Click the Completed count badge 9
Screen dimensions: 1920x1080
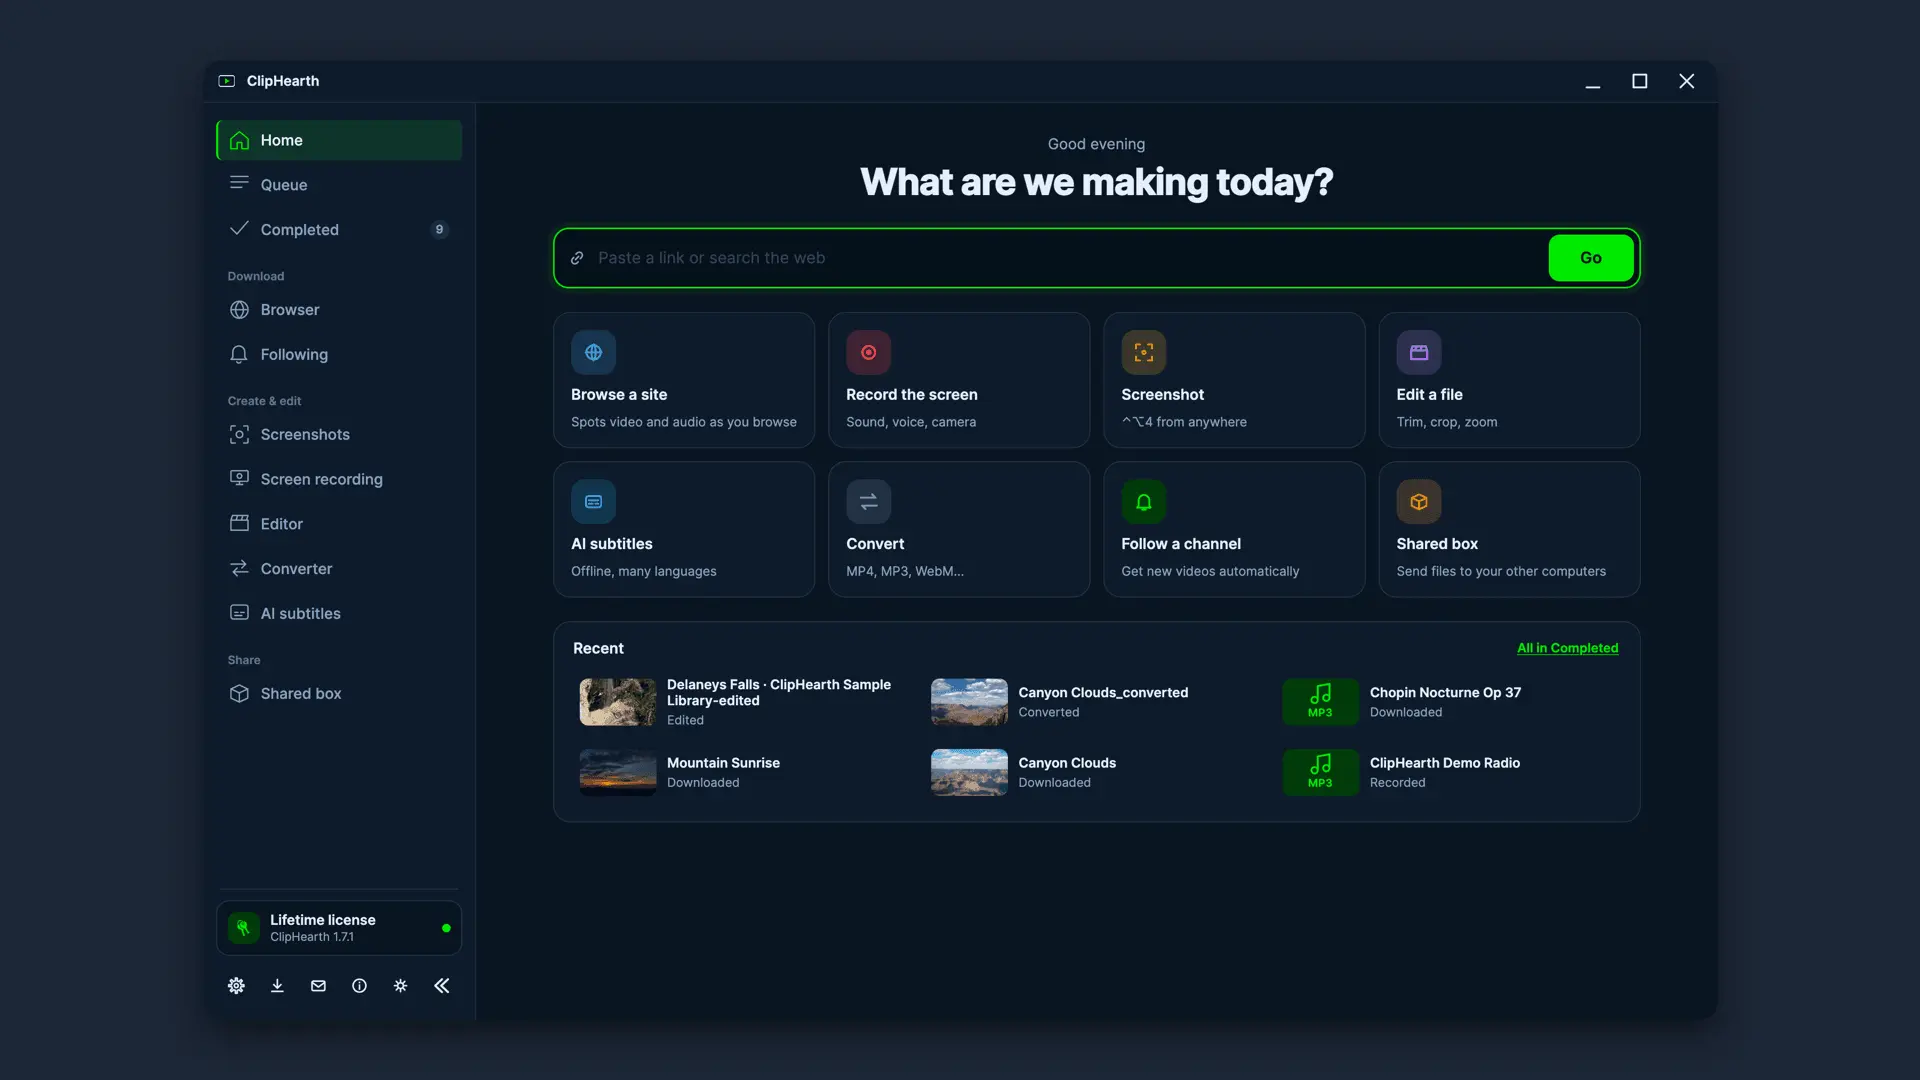click(x=439, y=230)
